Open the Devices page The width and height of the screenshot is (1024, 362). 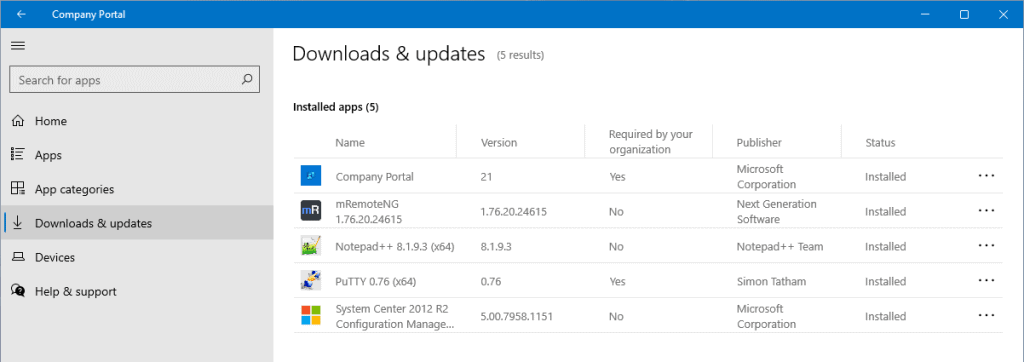pos(136,257)
